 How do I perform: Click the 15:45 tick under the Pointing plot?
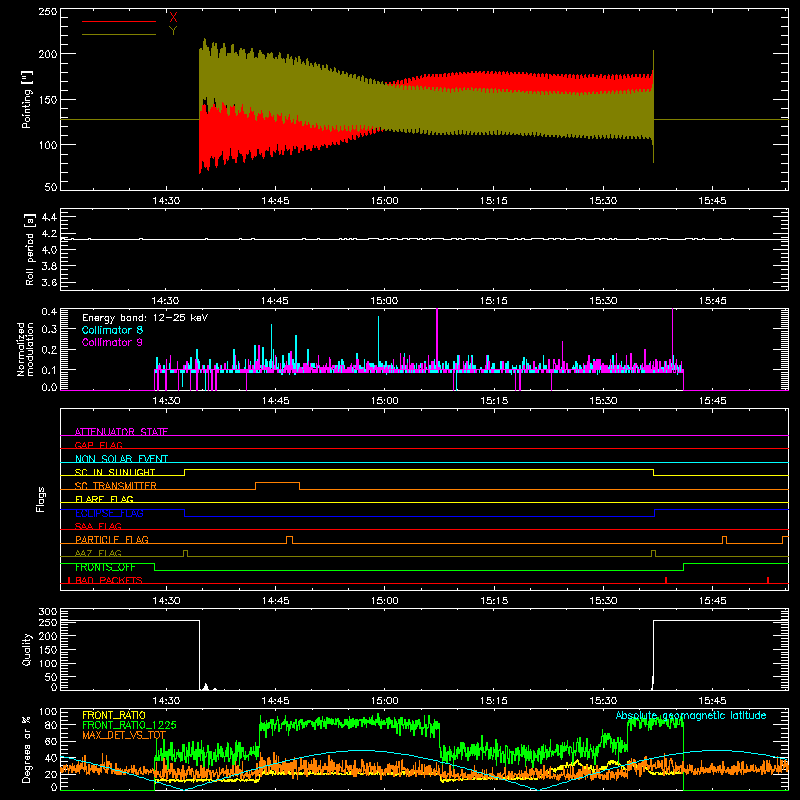point(712,201)
